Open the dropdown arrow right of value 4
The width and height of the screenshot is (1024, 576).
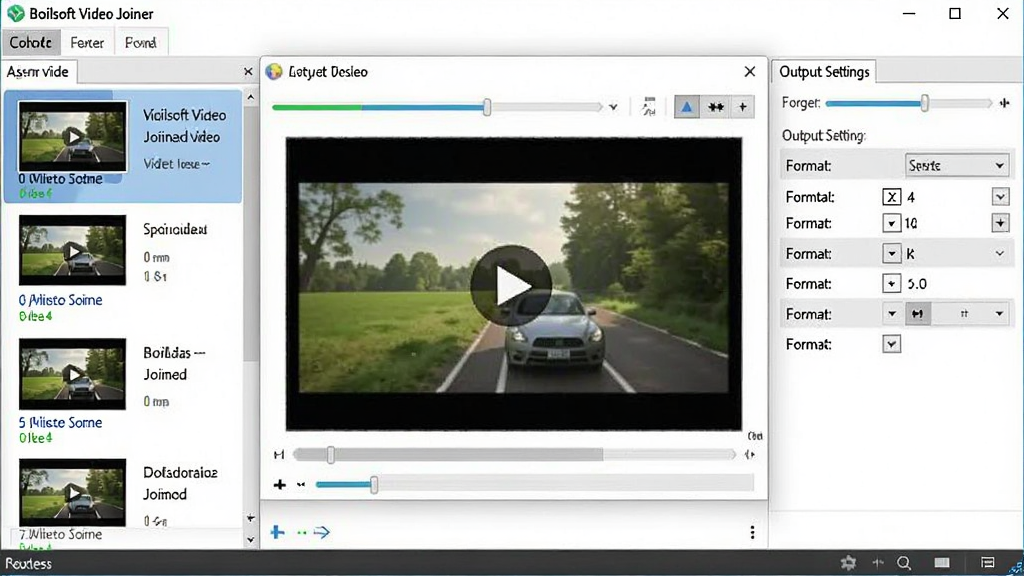click(x=1000, y=197)
